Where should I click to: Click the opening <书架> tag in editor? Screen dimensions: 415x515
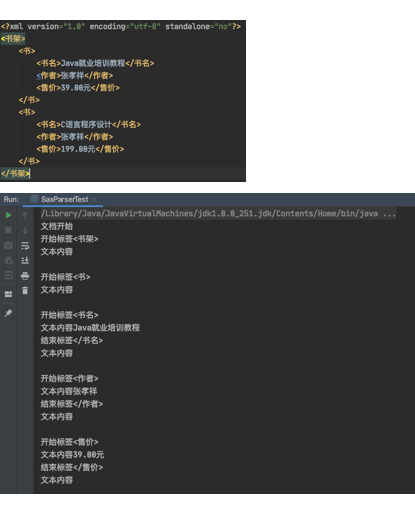coord(13,39)
